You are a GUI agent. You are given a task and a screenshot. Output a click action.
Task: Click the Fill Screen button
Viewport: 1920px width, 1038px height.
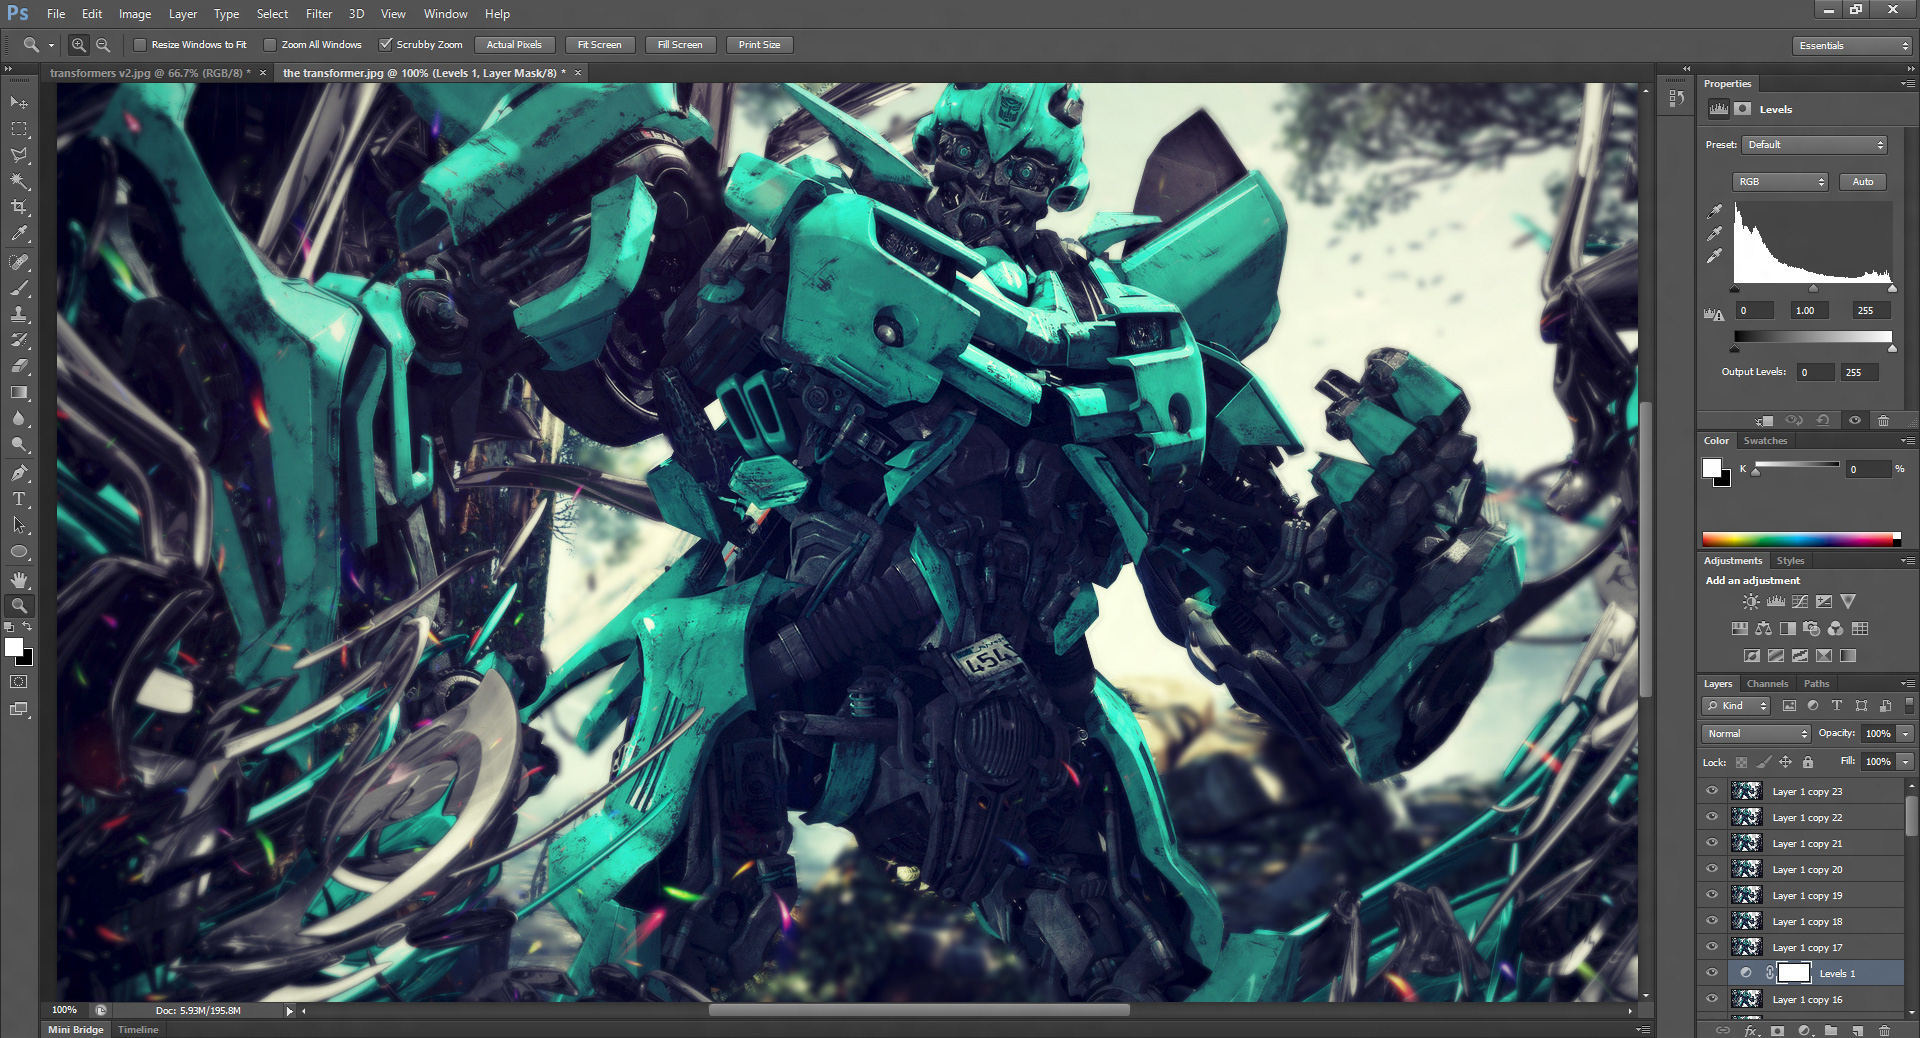click(680, 45)
